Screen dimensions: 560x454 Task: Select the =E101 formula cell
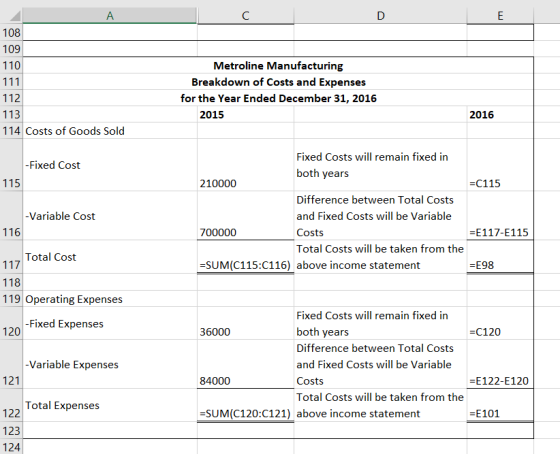(x=500, y=405)
